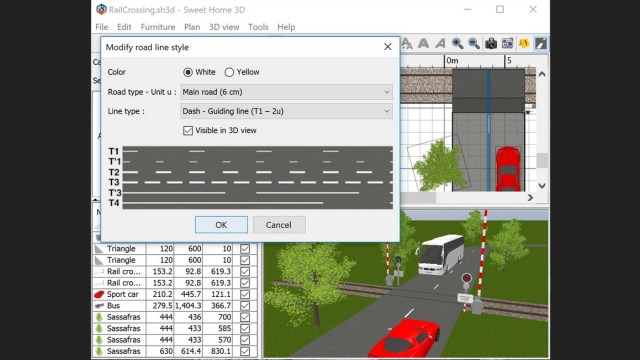Zoom out the plan with magnifier minus
The height and width of the screenshot is (360, 640).
(473, 43)
